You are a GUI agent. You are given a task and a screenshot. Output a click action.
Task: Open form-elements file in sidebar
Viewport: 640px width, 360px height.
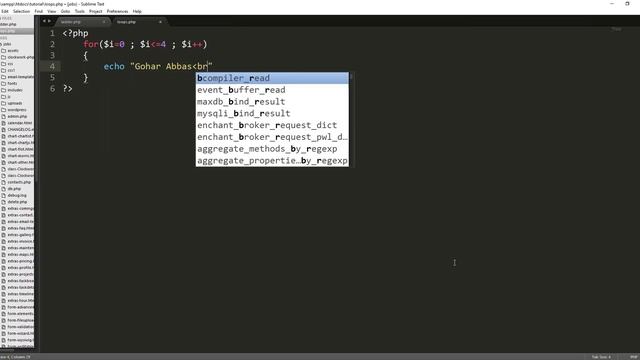tap(20, 313)
